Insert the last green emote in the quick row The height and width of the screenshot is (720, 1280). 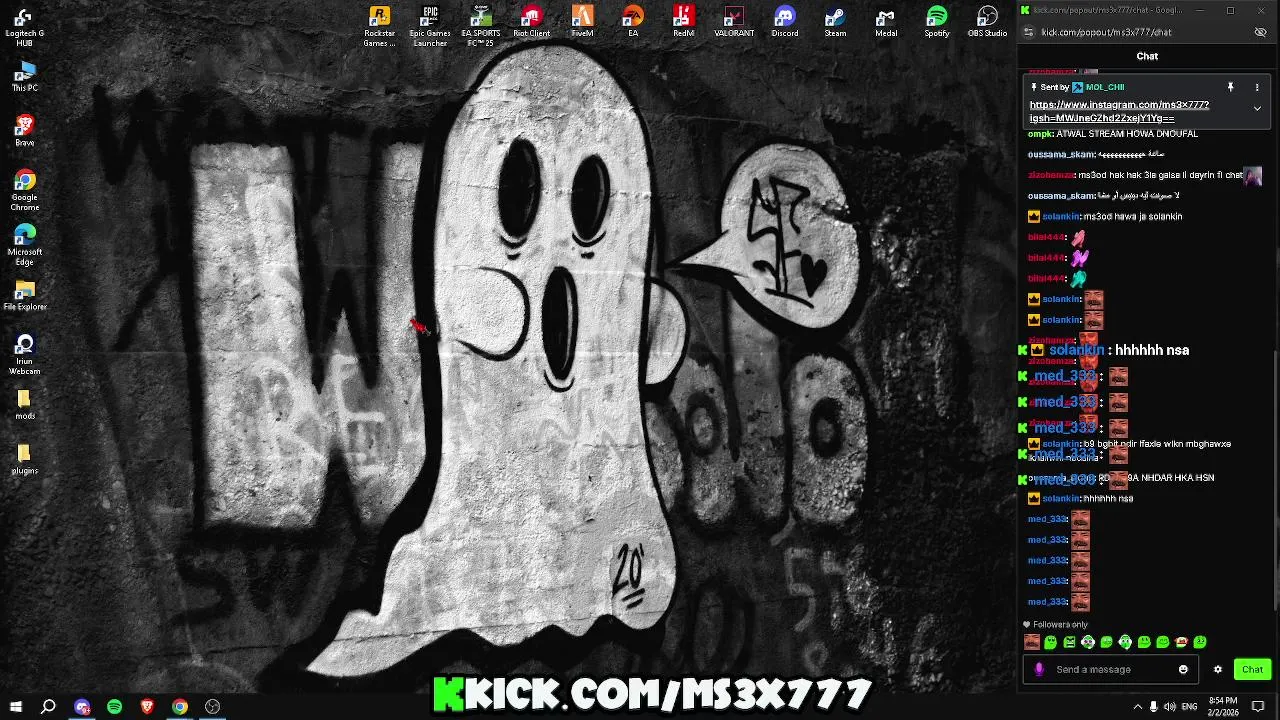point(1200,642)
